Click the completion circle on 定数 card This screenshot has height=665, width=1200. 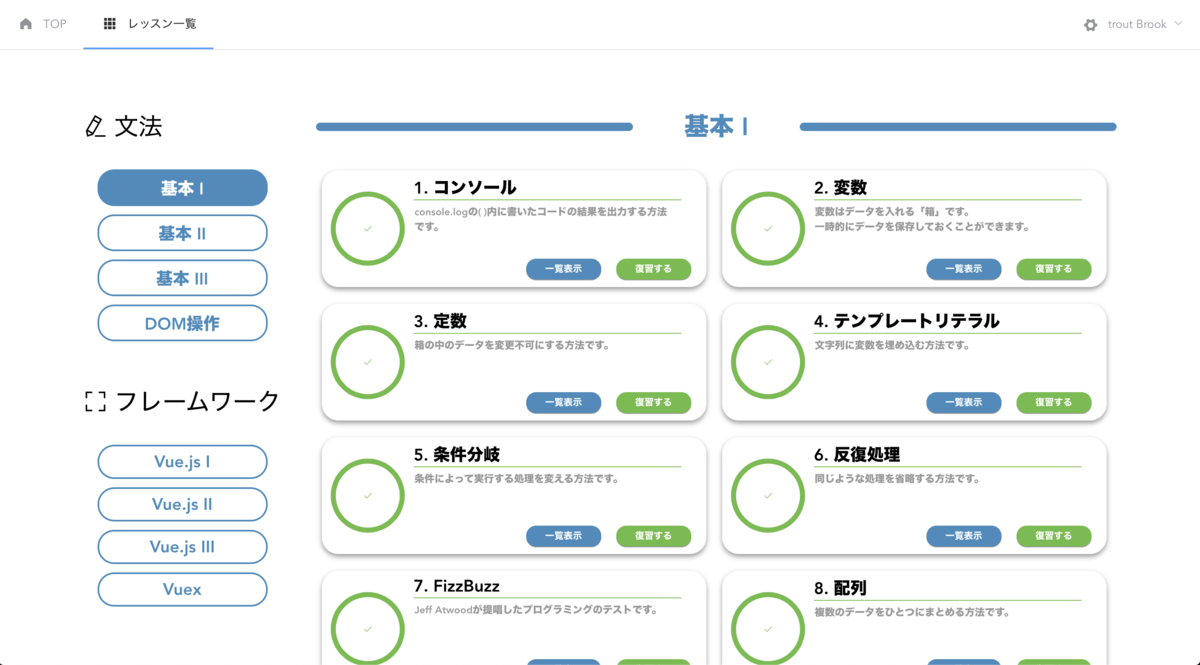click(368, 362)
